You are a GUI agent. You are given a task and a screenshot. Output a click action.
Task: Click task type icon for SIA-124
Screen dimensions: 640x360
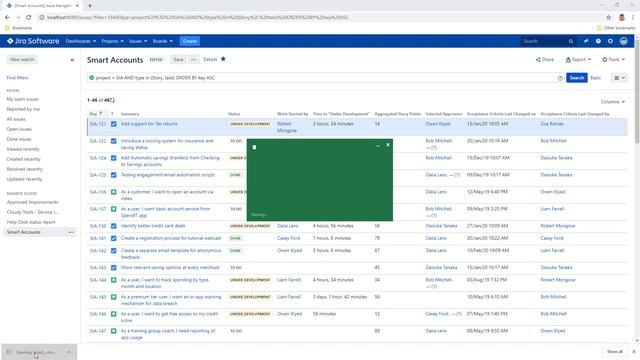(x=113, y=158)
